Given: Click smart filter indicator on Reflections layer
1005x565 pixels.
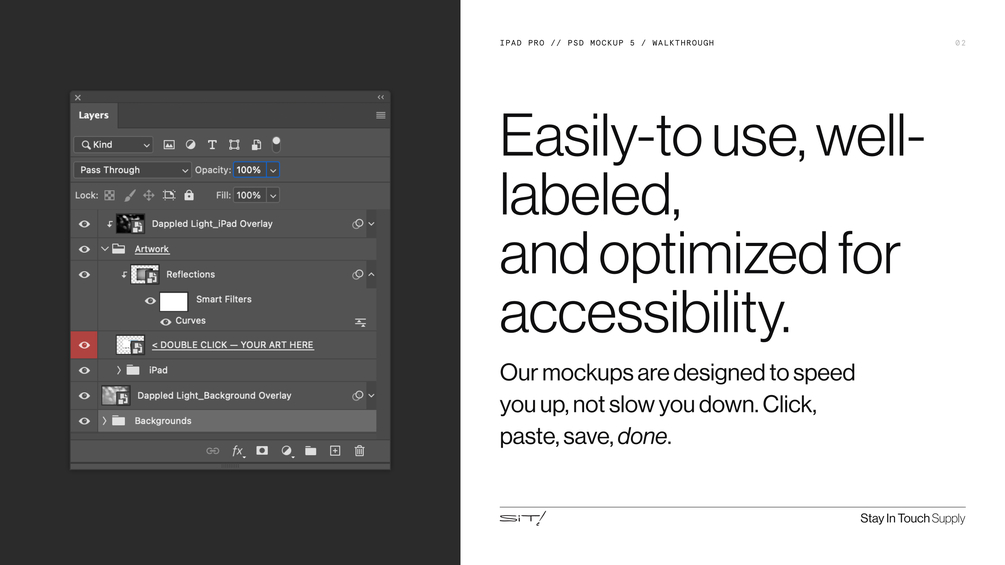Looking at the screenshot, I should pos(358,275).
